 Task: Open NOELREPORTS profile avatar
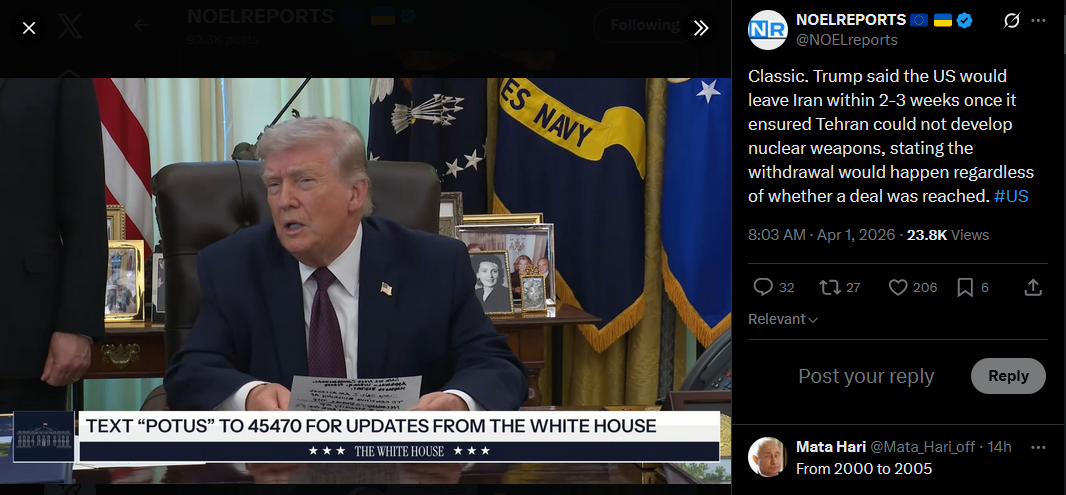(x=768, y=30)
